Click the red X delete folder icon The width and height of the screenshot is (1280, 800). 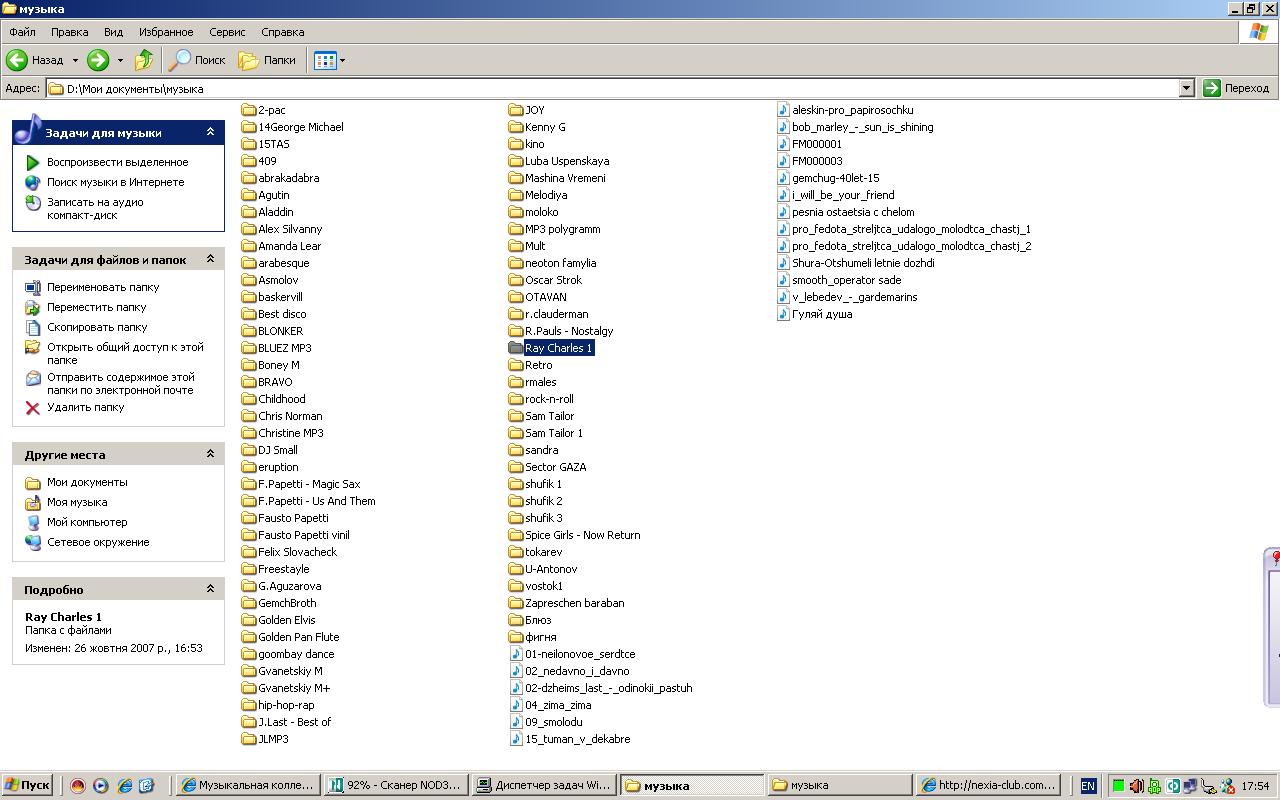33,408
